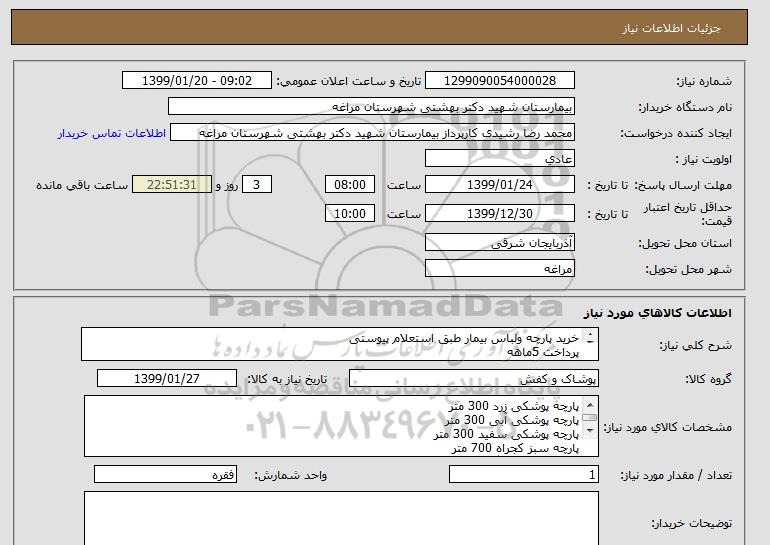Click the validity time field 10:00
The height and width of the screenshot is (545, 770).
click(350, 214)
